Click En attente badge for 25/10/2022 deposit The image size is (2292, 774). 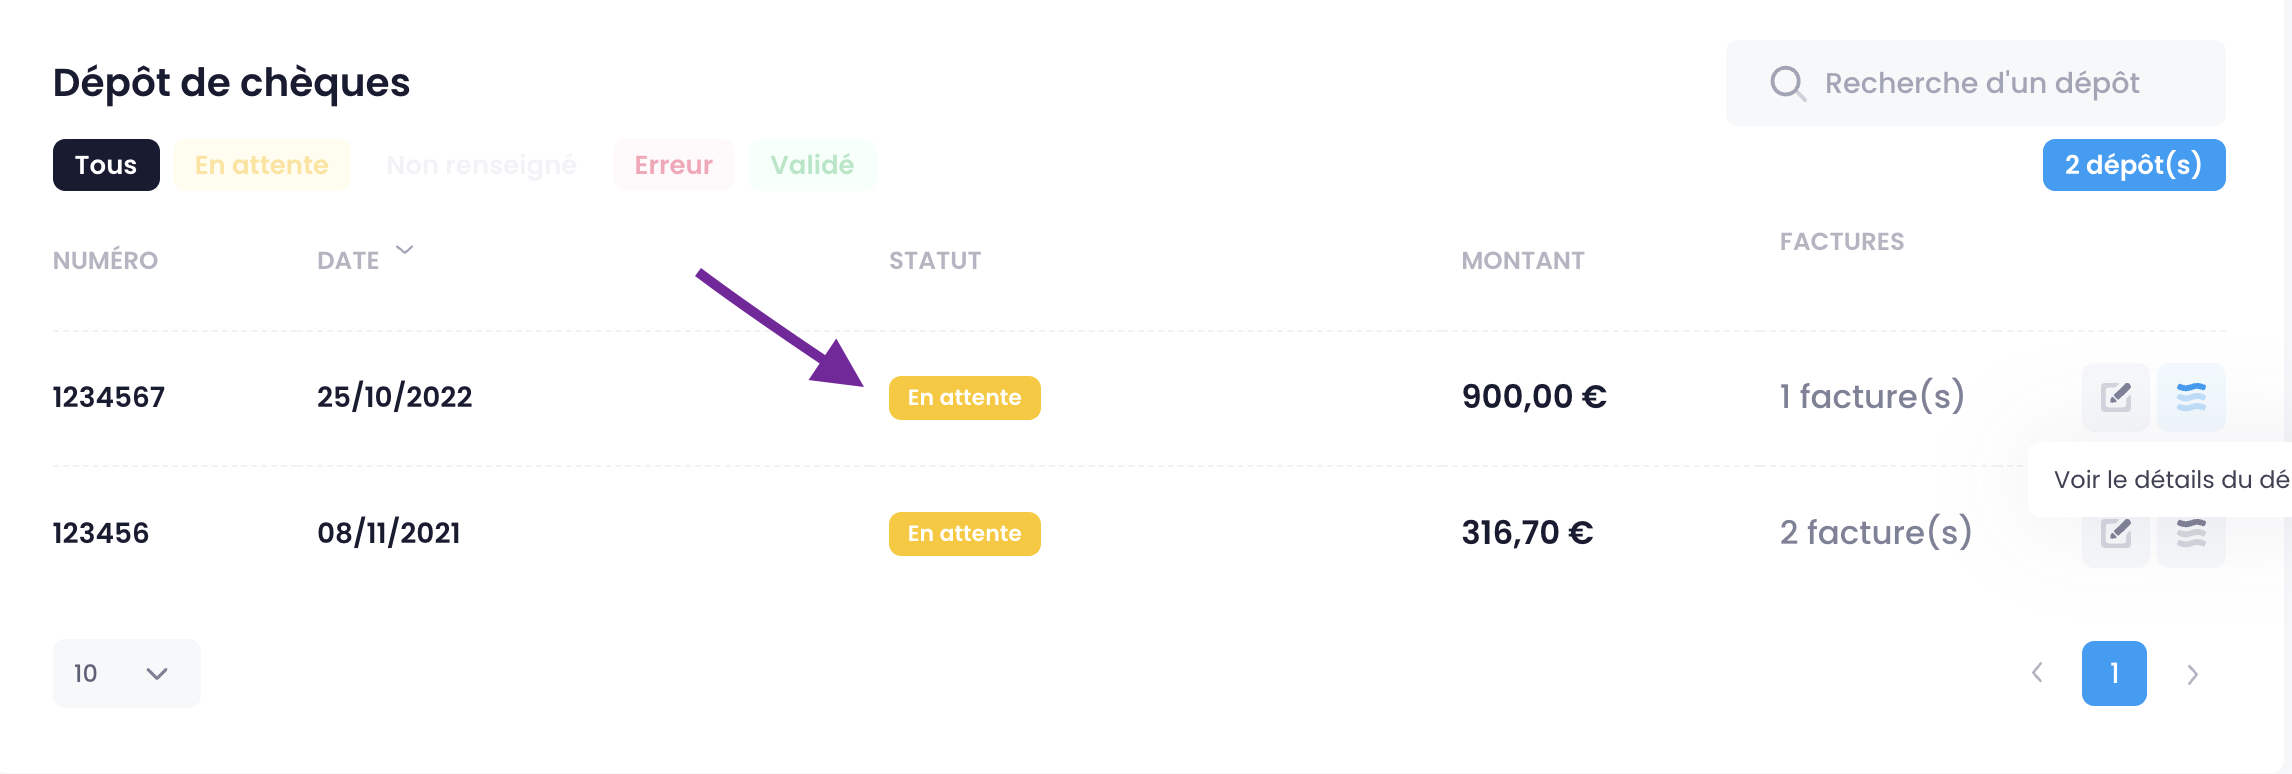(965, 398)
